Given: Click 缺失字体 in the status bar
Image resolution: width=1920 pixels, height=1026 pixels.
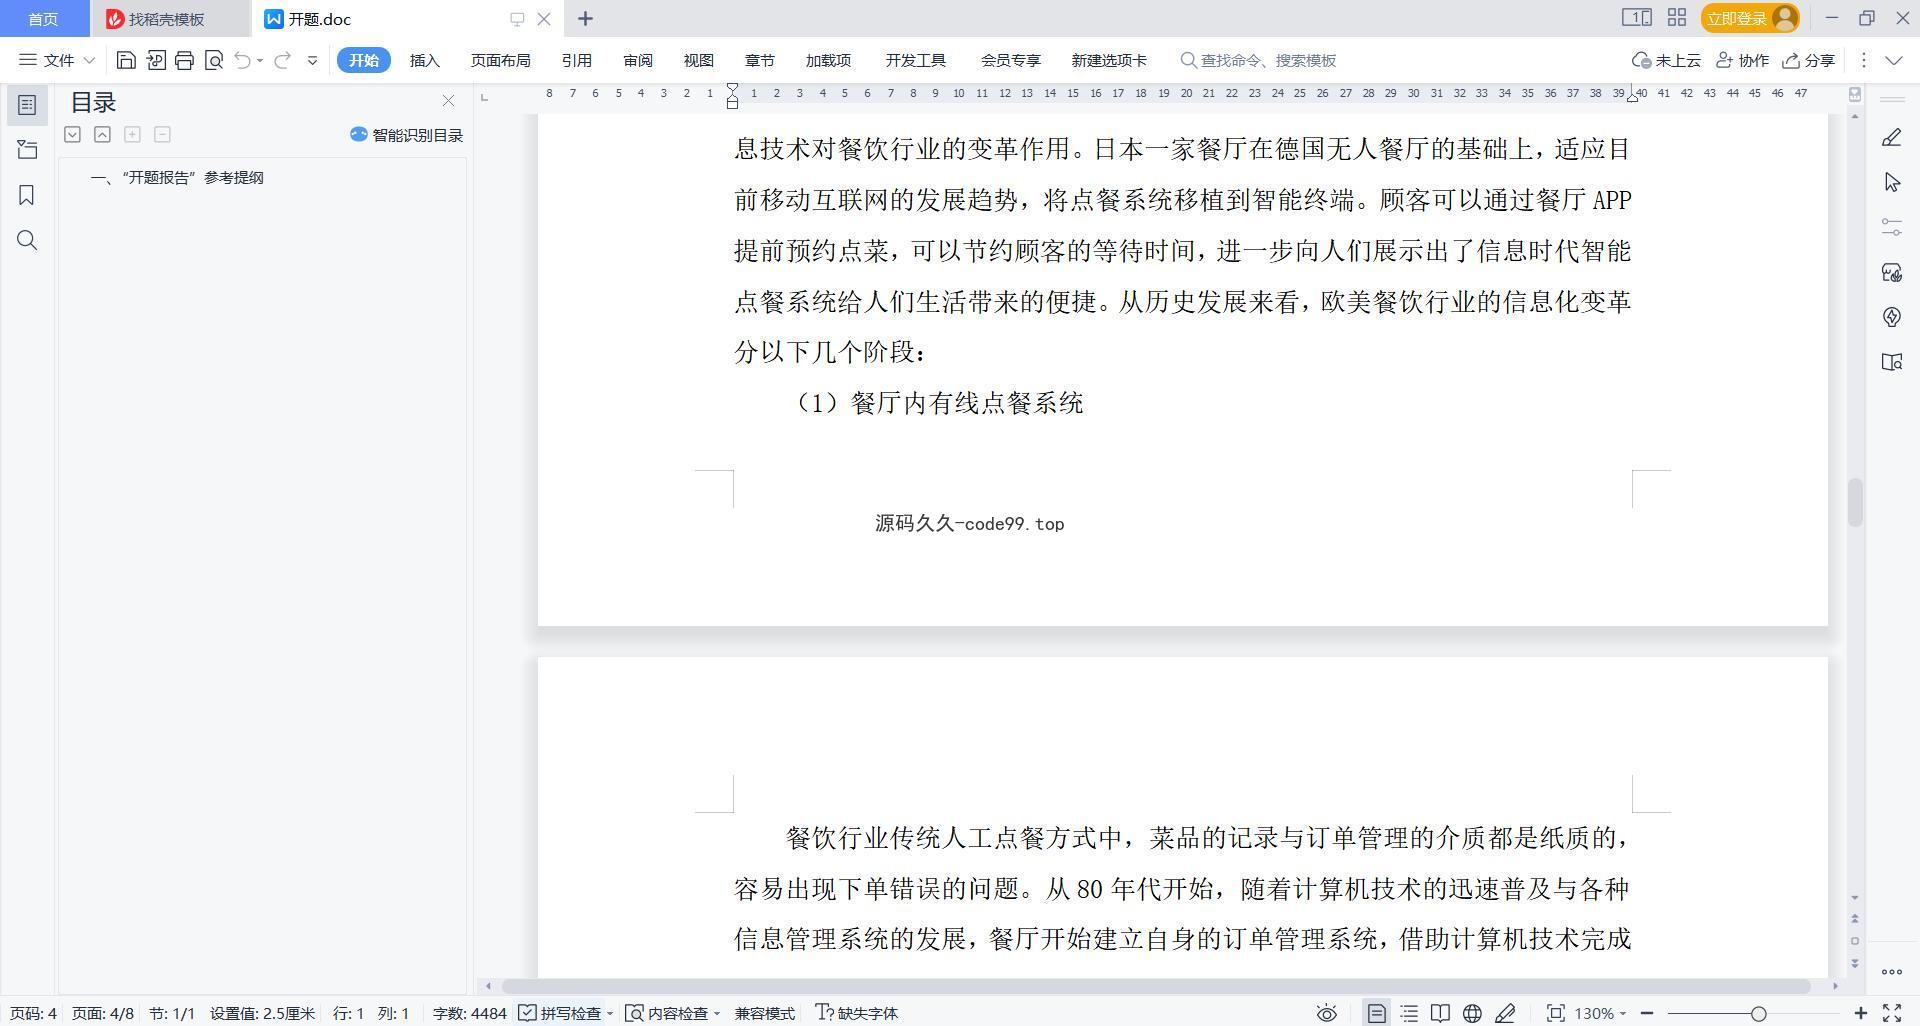Looking at the screenshot, I should (x=857, y=1013).
